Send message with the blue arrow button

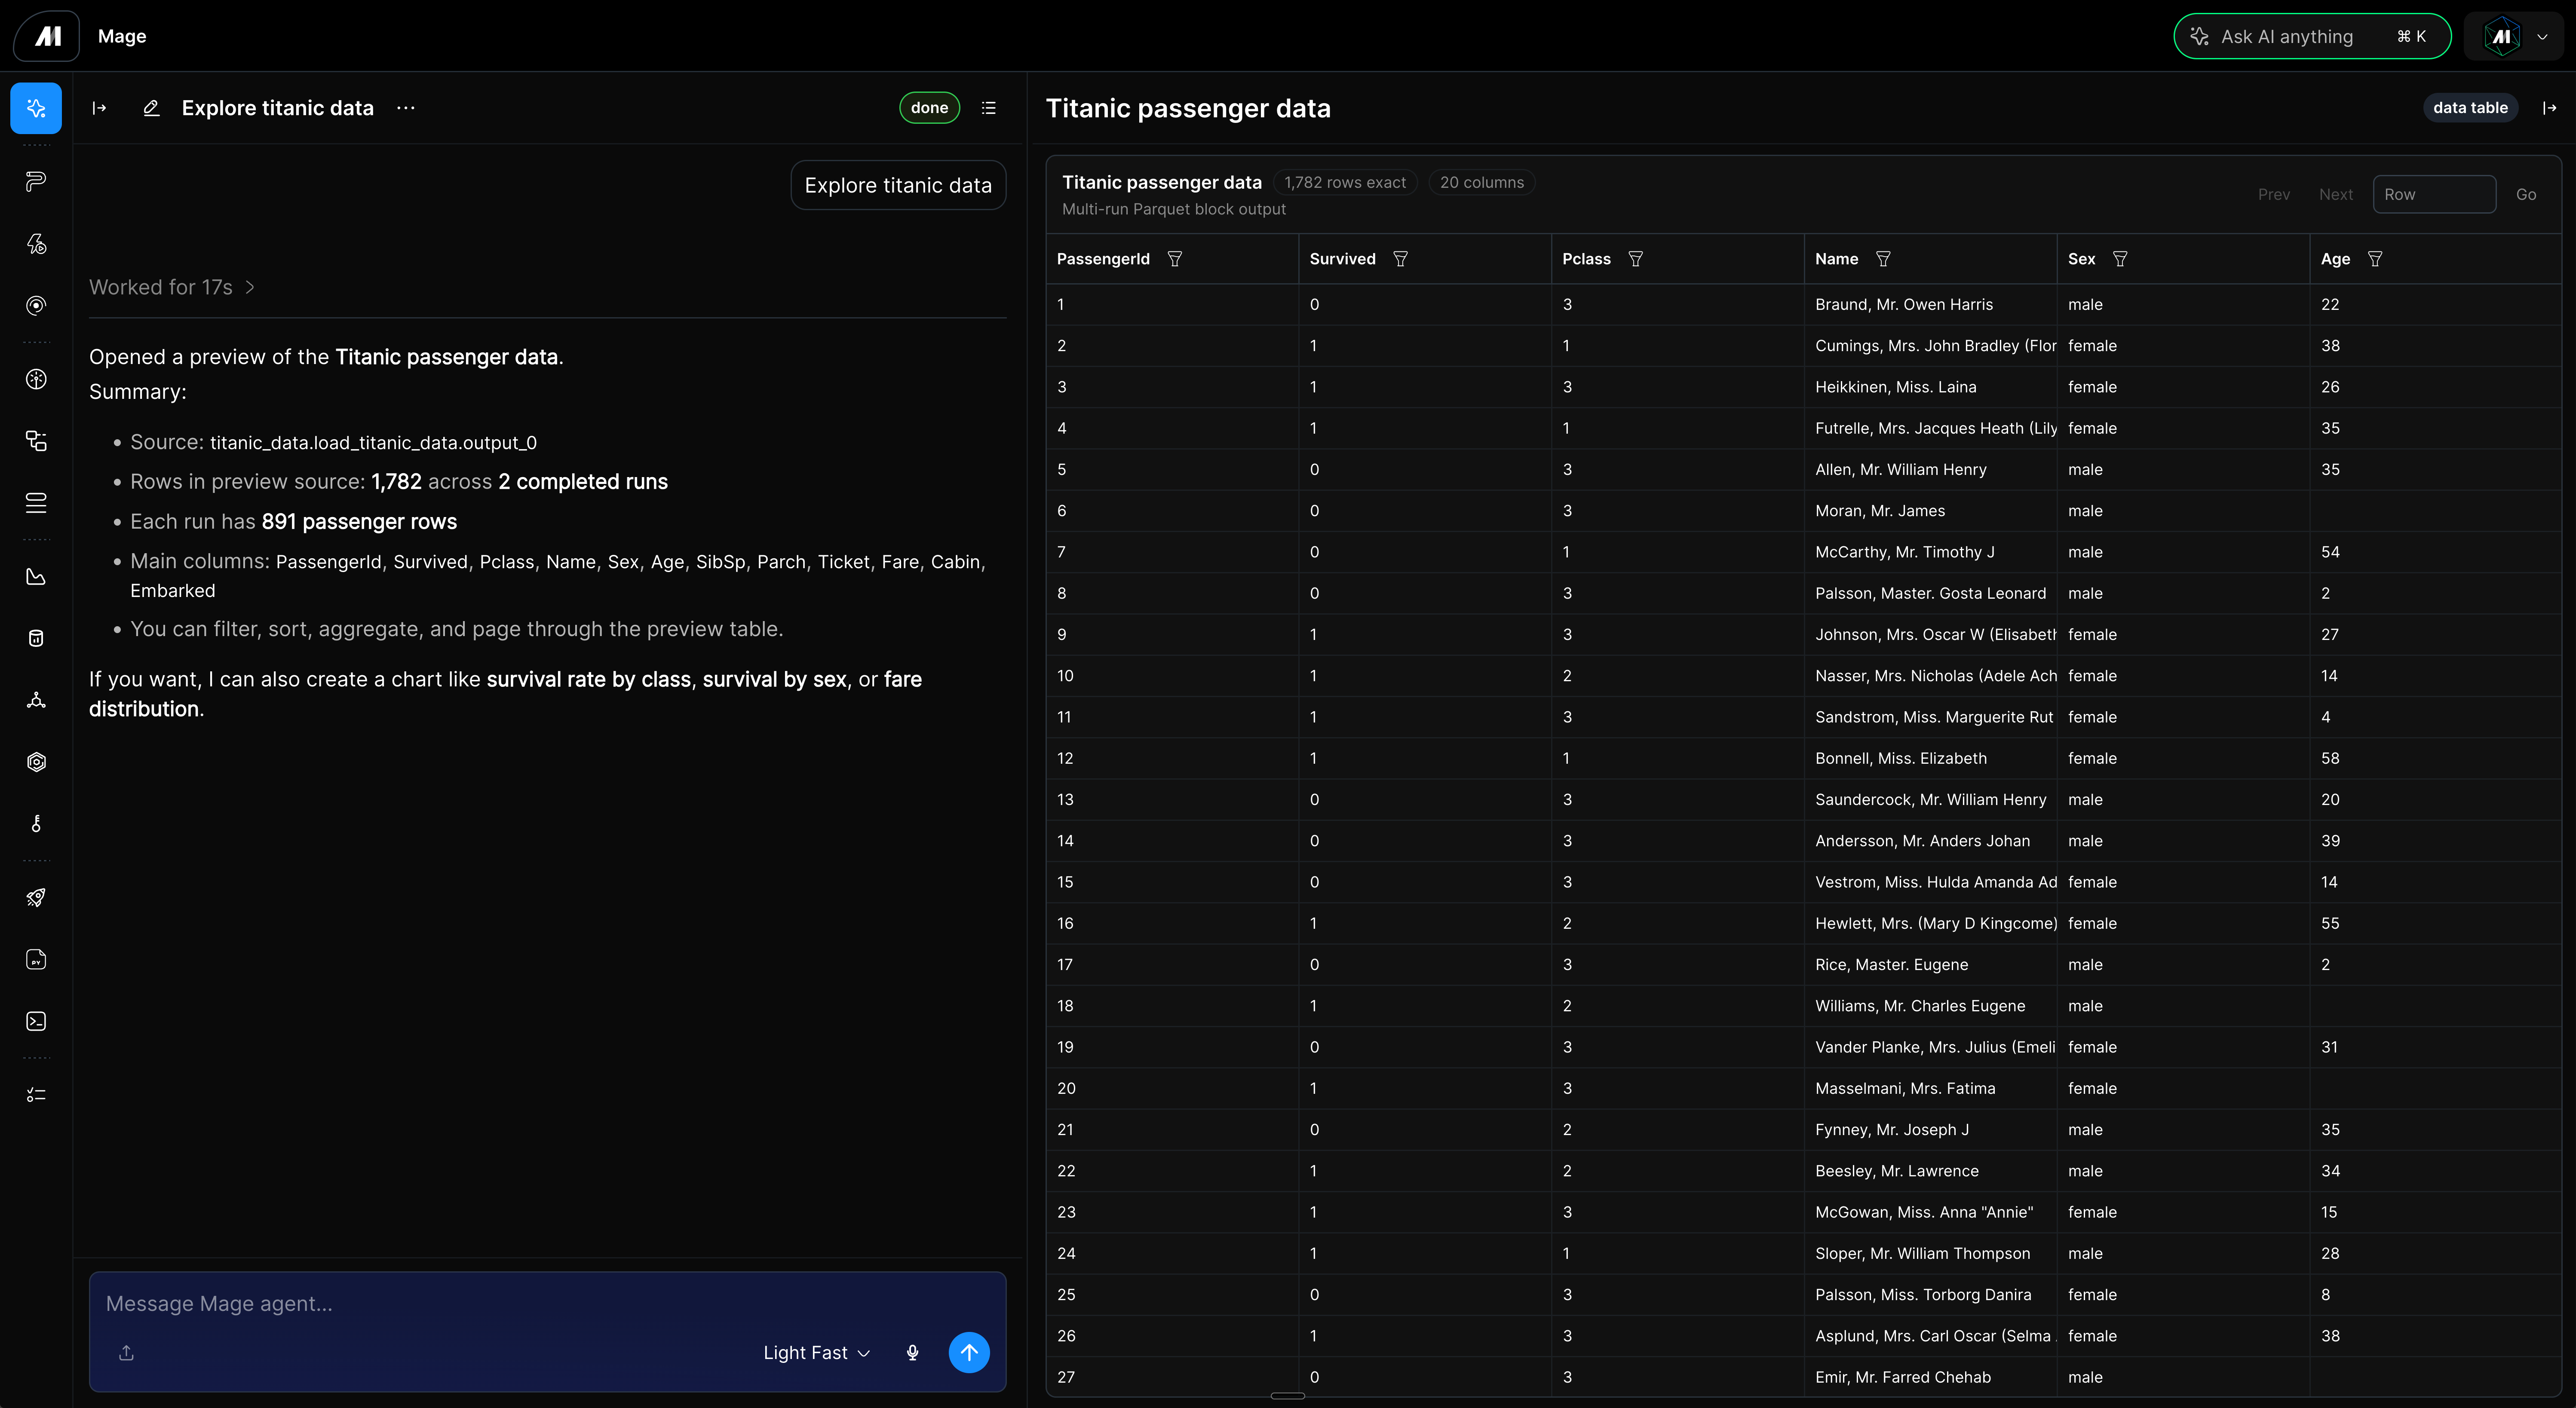969,1352
